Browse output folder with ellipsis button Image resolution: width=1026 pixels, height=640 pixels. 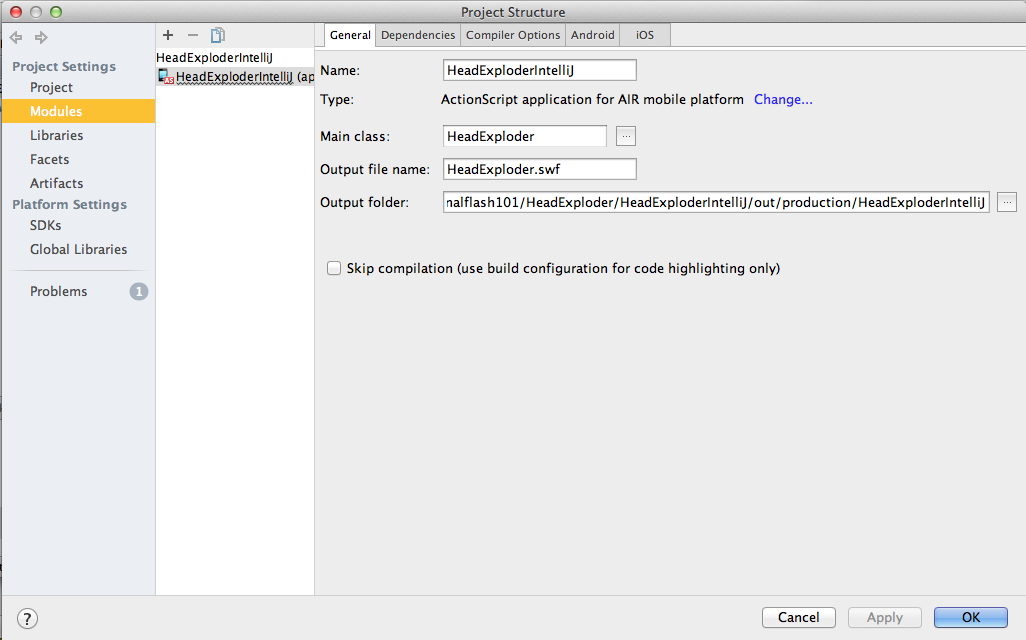1007,202
